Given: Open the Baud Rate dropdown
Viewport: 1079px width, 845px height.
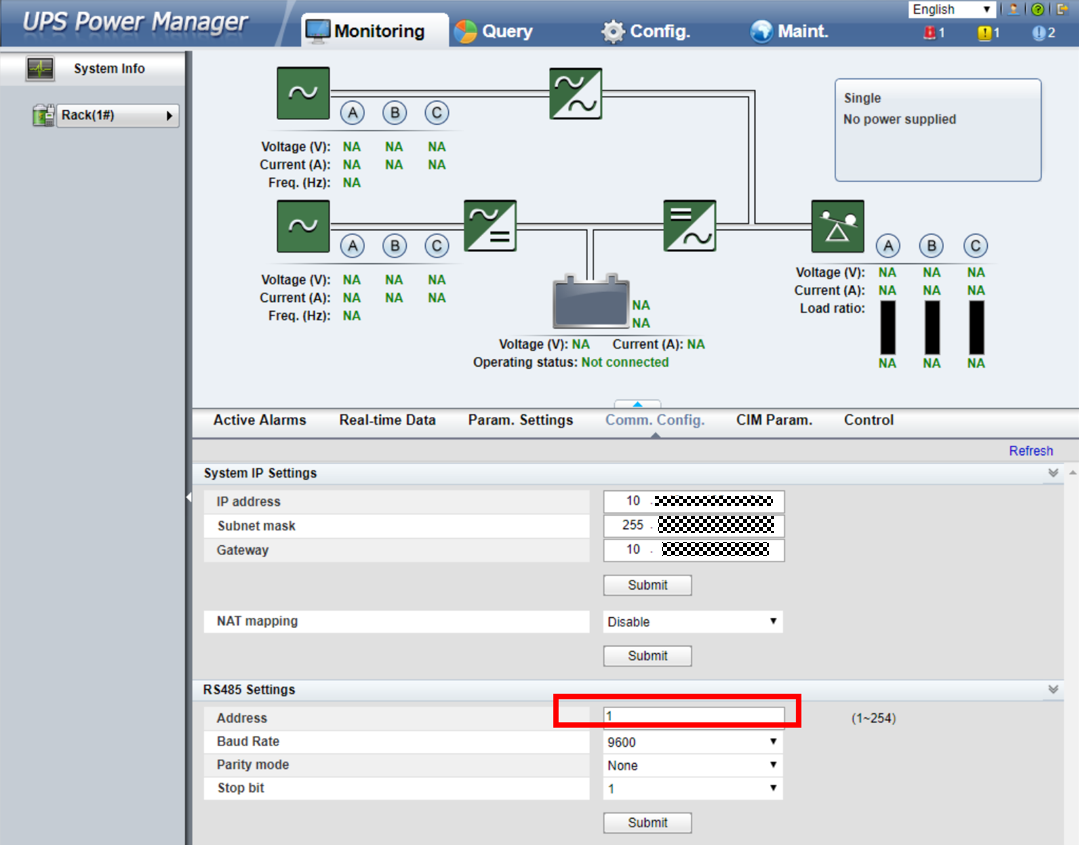Looking at the screenshot, I should 692,742.
